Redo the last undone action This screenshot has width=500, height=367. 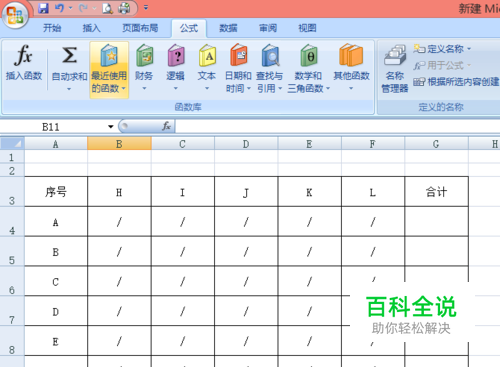tap(83, 8)
